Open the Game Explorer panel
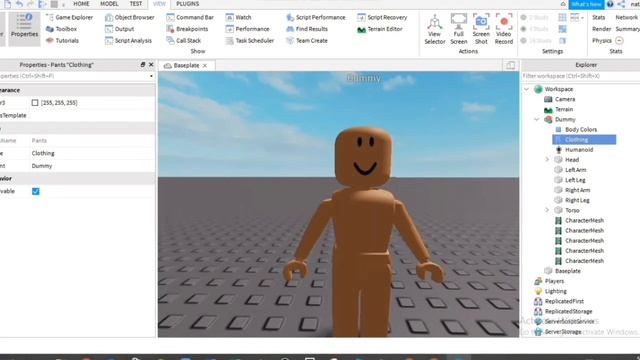The height and width of the screenshot is (360, 640). coord(69,18)
